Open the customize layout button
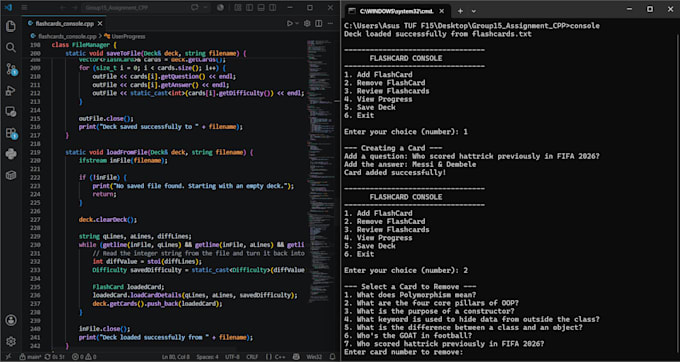The image size is (680, 362). point(238,8)
